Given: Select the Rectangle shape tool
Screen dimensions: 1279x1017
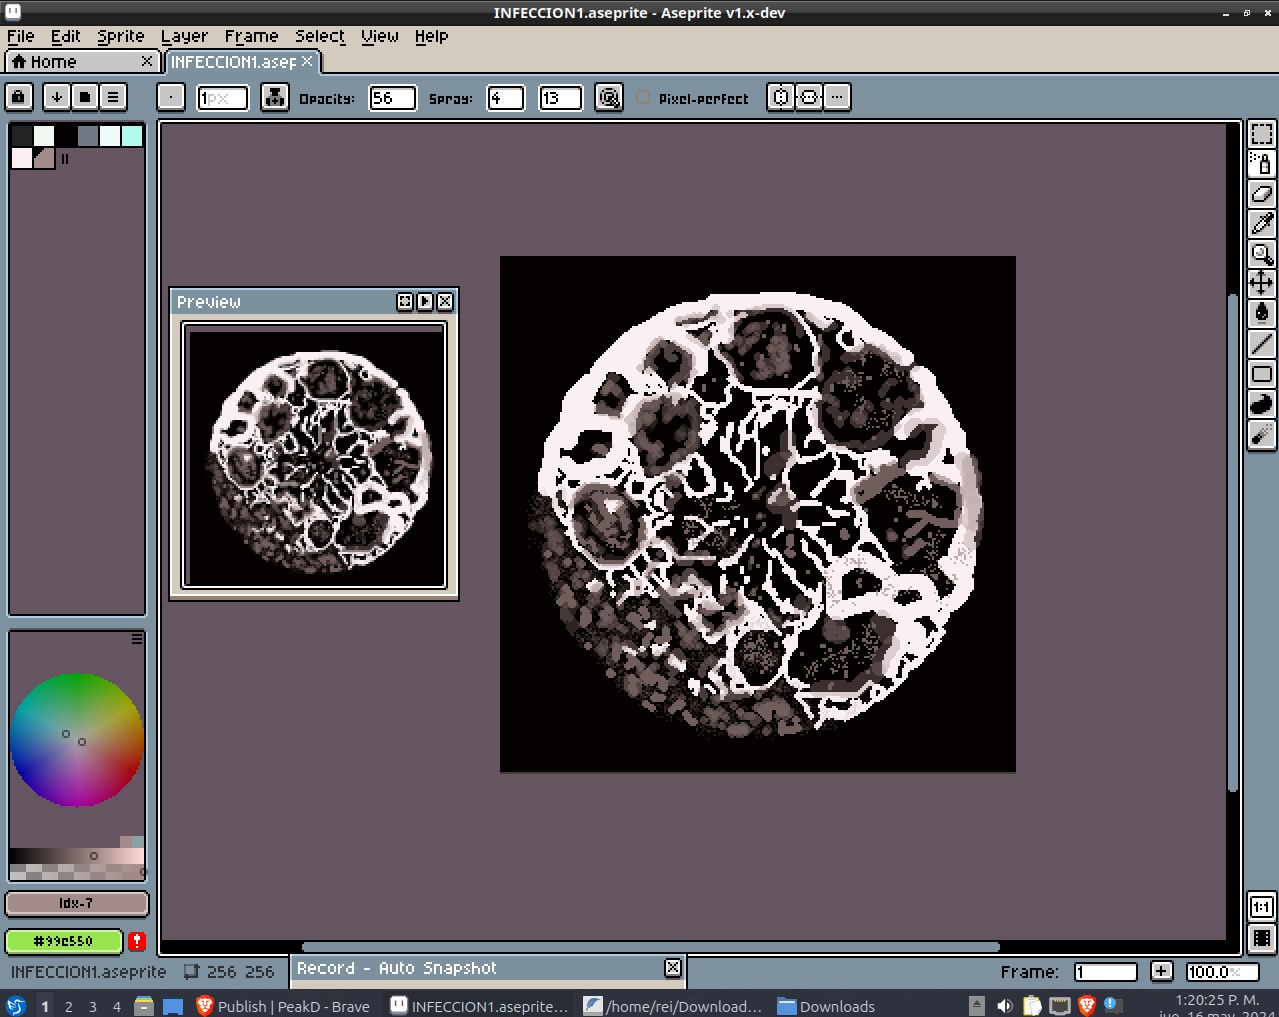Looking at the screenshot, I should pos(1262,374).
